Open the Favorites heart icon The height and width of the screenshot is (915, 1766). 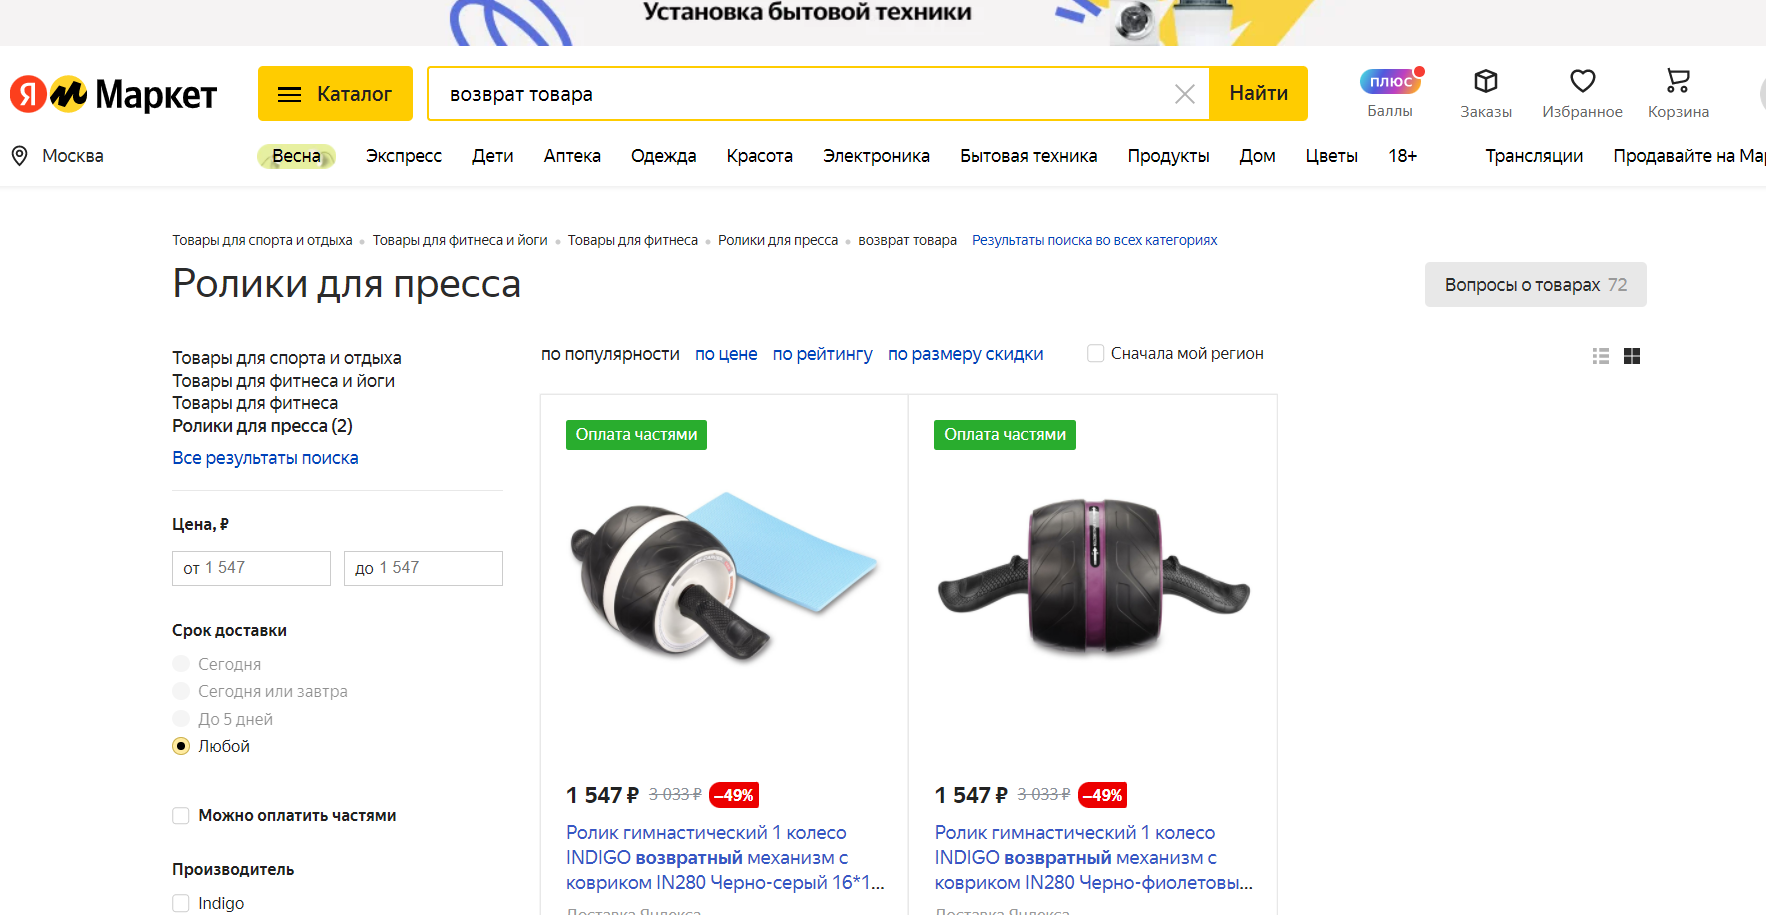(1582, 81)
